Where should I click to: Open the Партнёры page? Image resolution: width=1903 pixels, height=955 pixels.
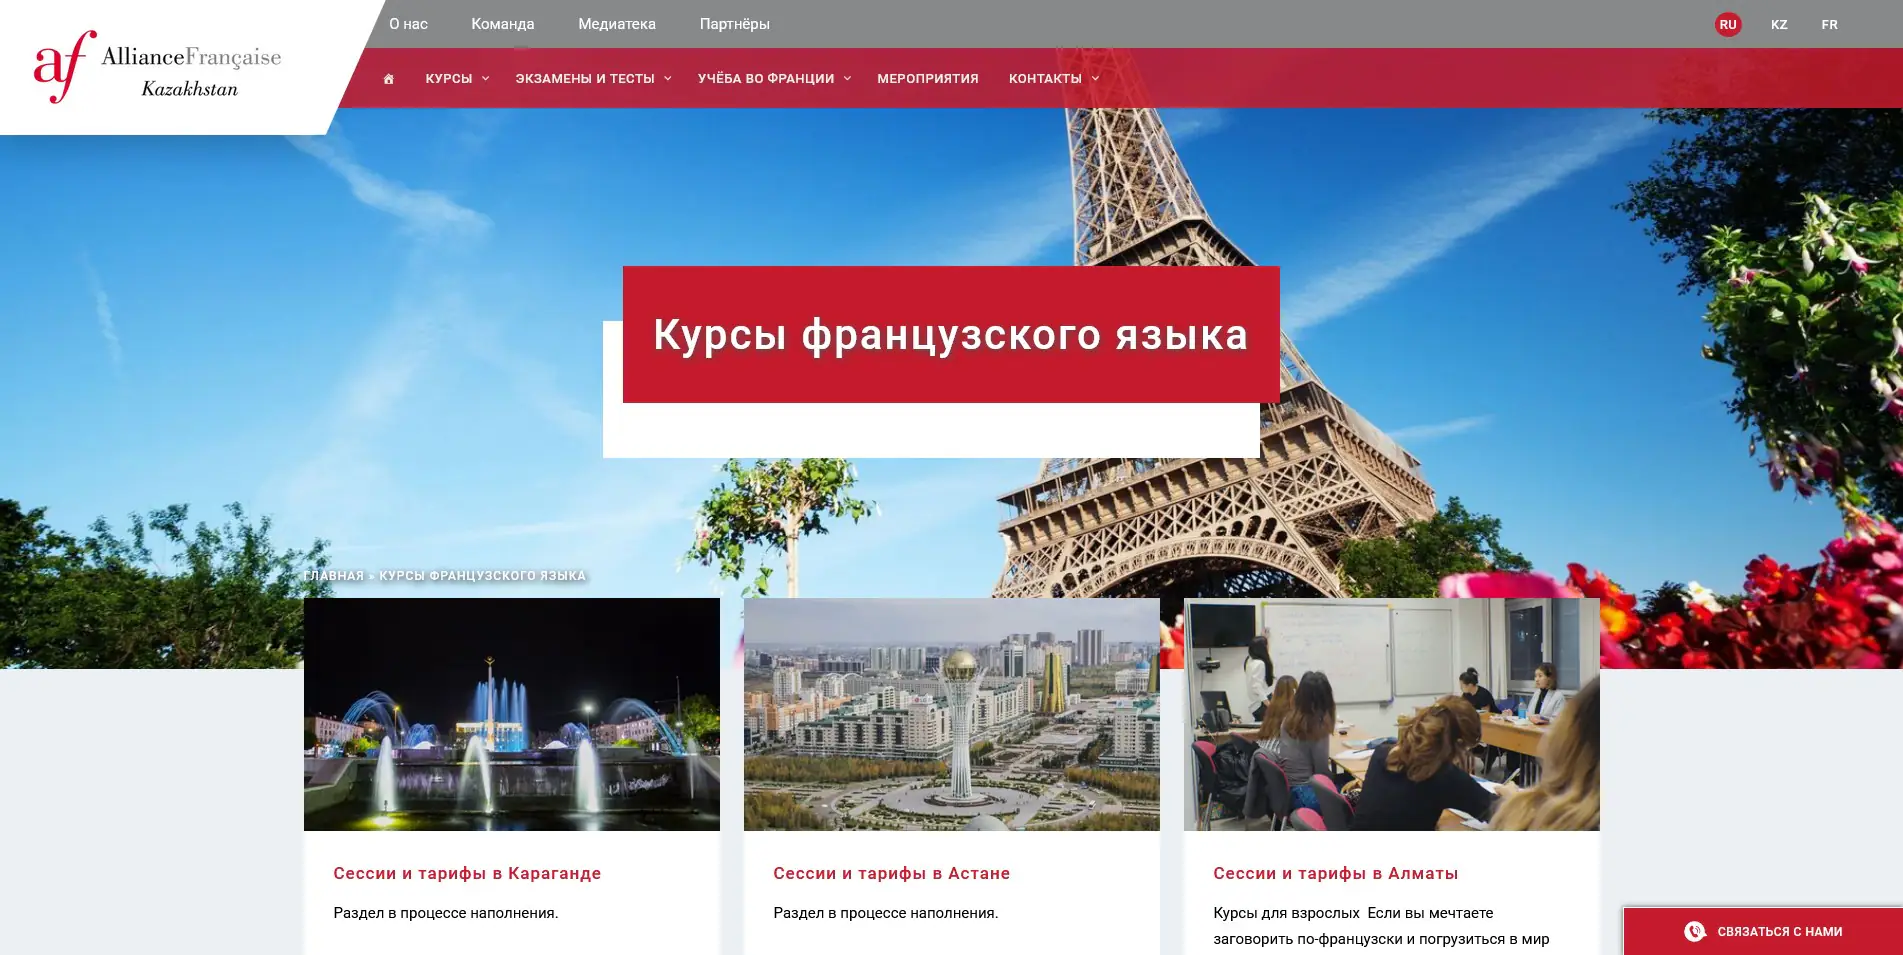click(735, 24)
